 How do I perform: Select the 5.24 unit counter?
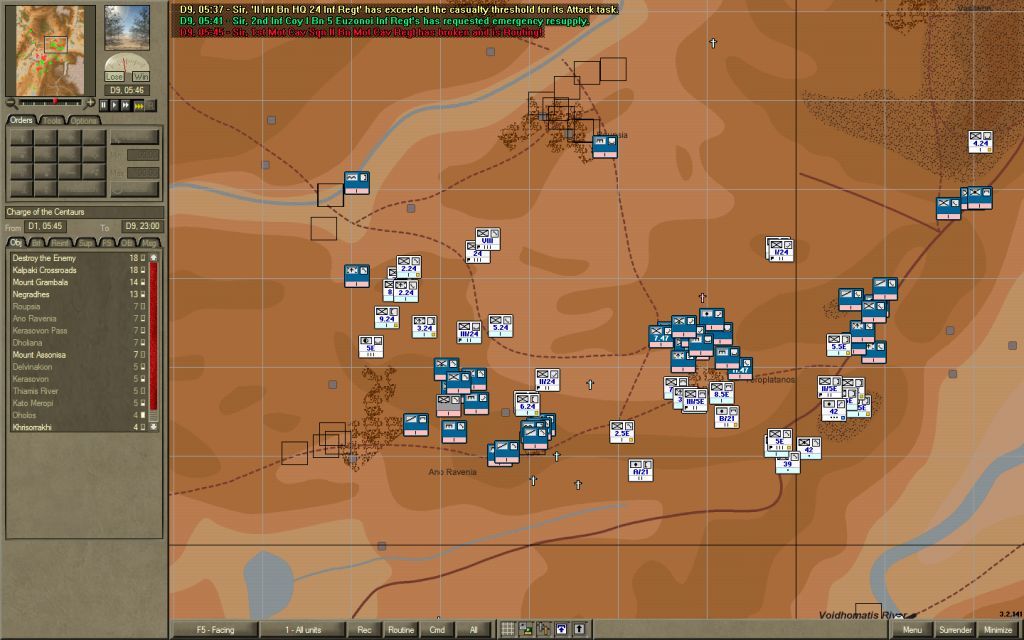tap(500, 326)
